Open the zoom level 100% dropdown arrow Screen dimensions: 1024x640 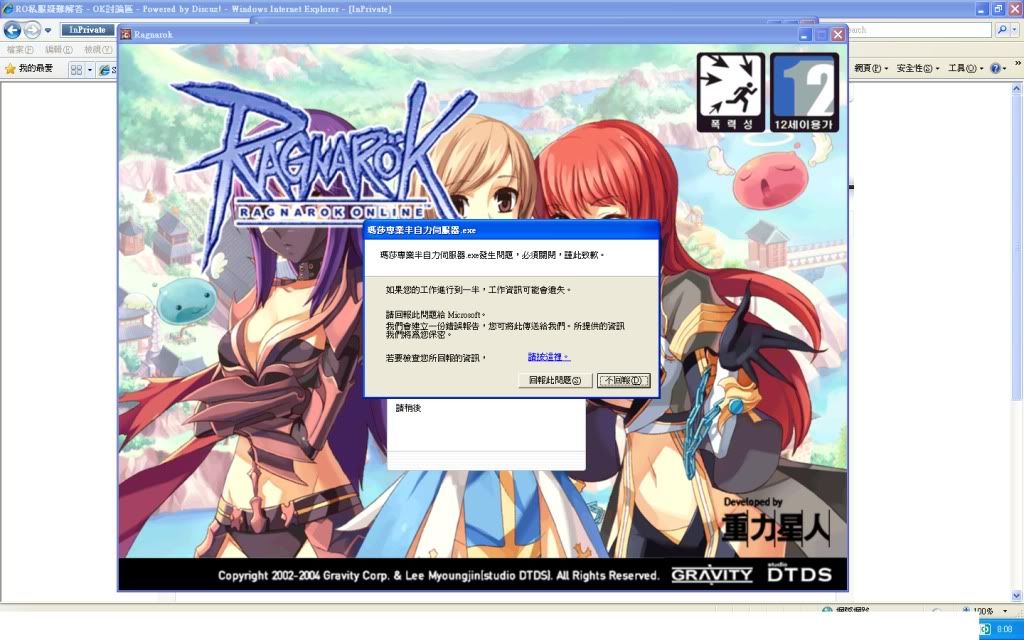pos(1005,611)
